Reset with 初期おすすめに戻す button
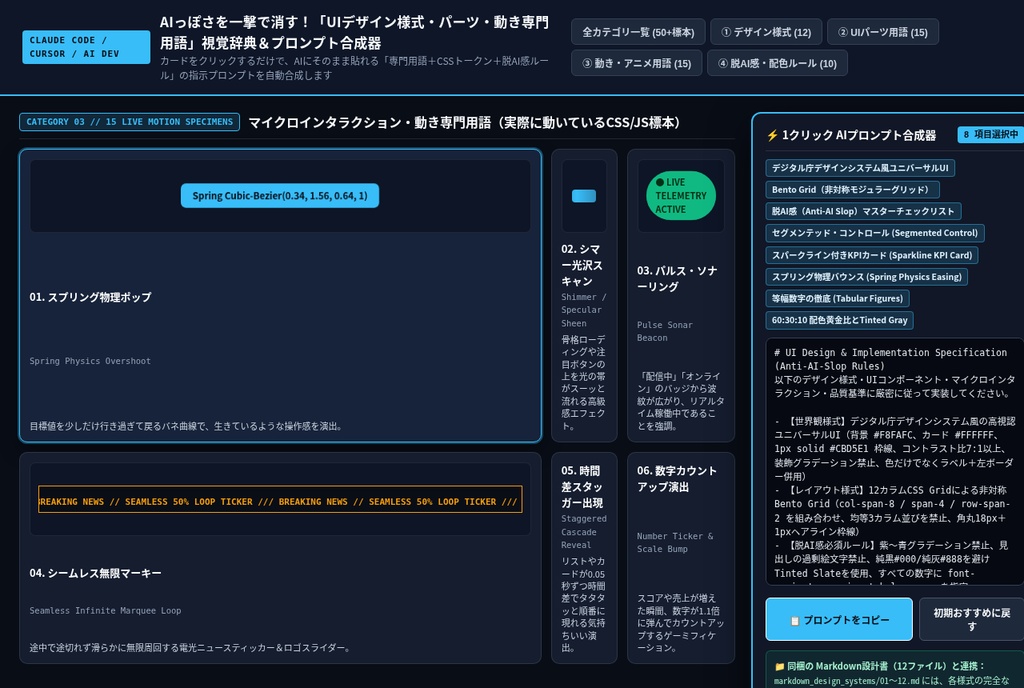 (970, 619)
